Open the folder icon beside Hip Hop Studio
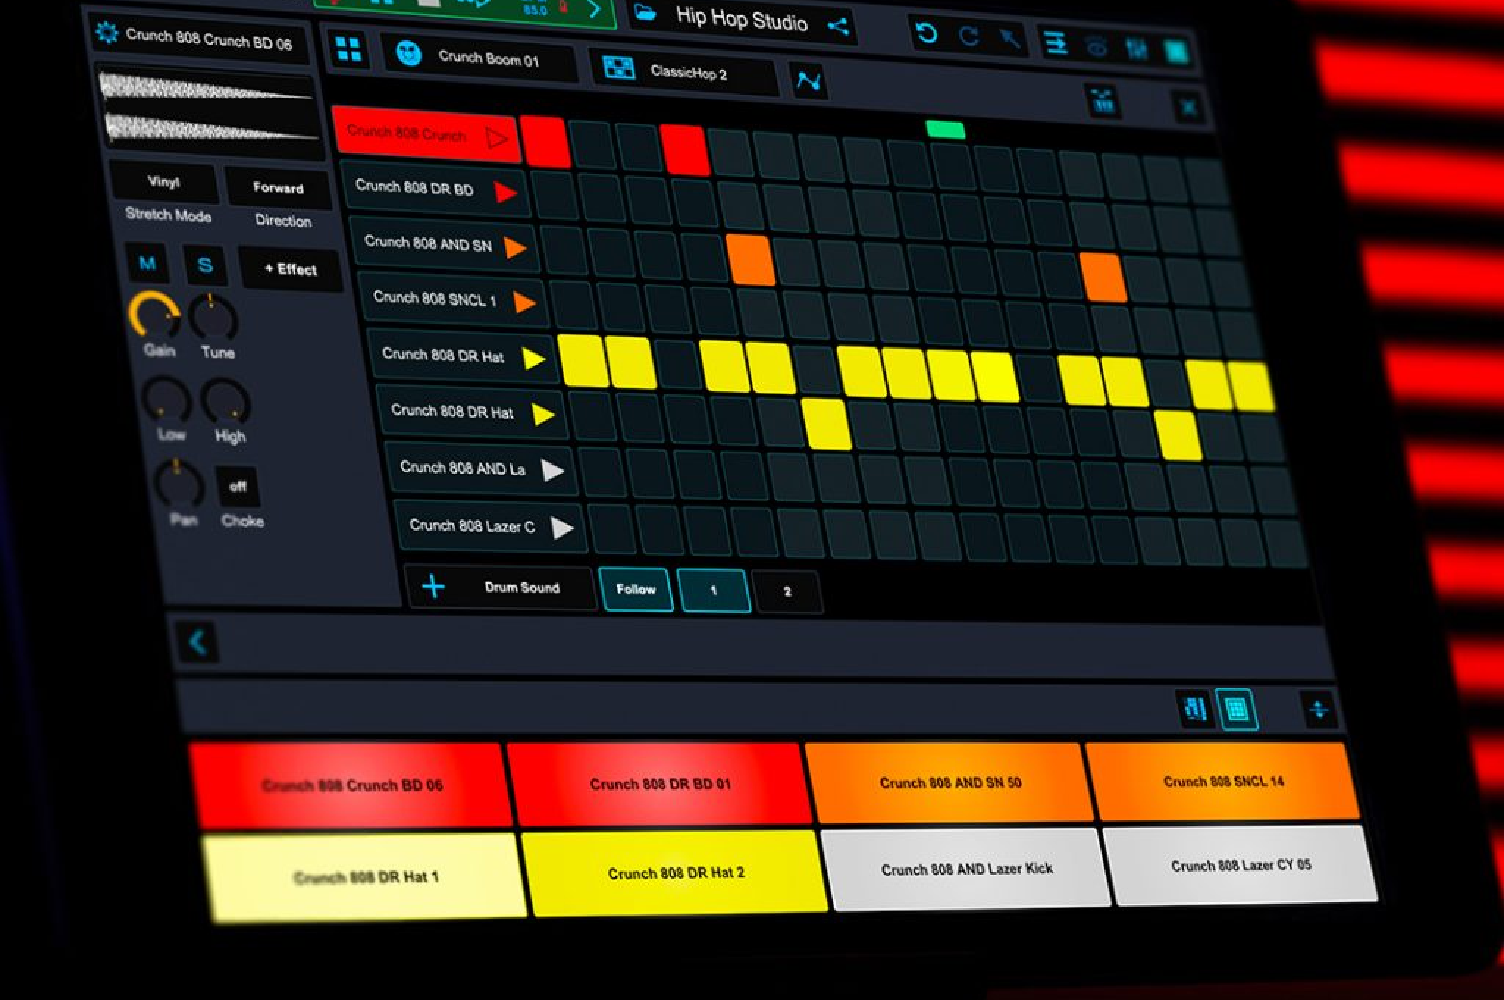The image size is (1504, 1000). click(645, 13)
